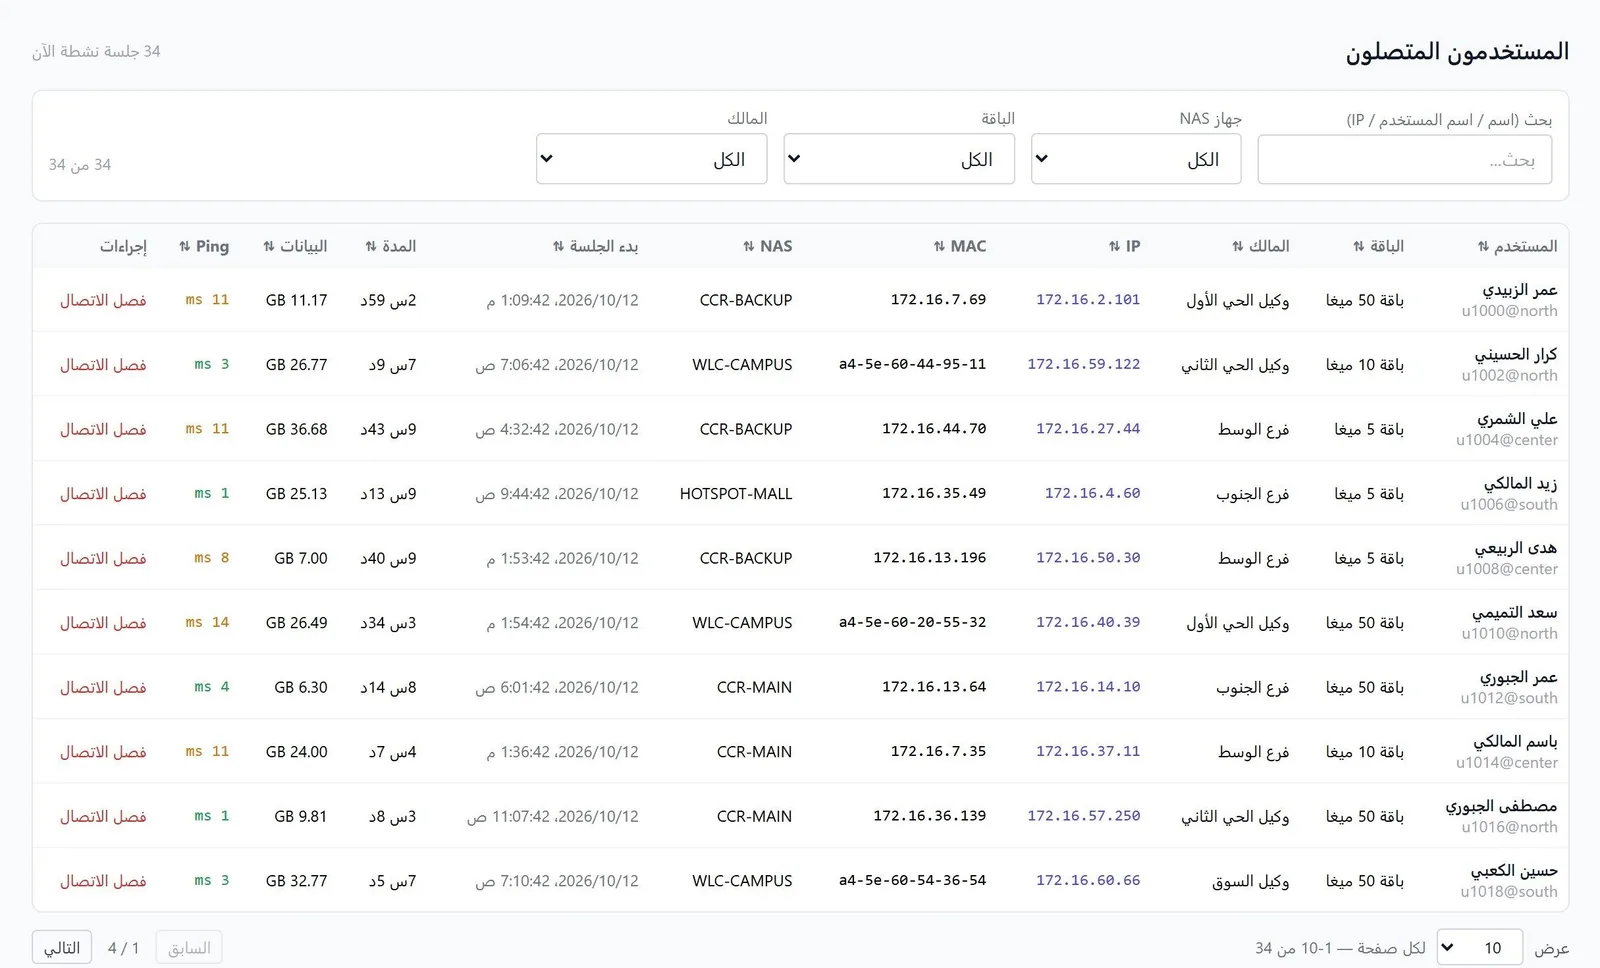Select MAC a4-5e-60-44-95-11 cell

click(913, 364)
